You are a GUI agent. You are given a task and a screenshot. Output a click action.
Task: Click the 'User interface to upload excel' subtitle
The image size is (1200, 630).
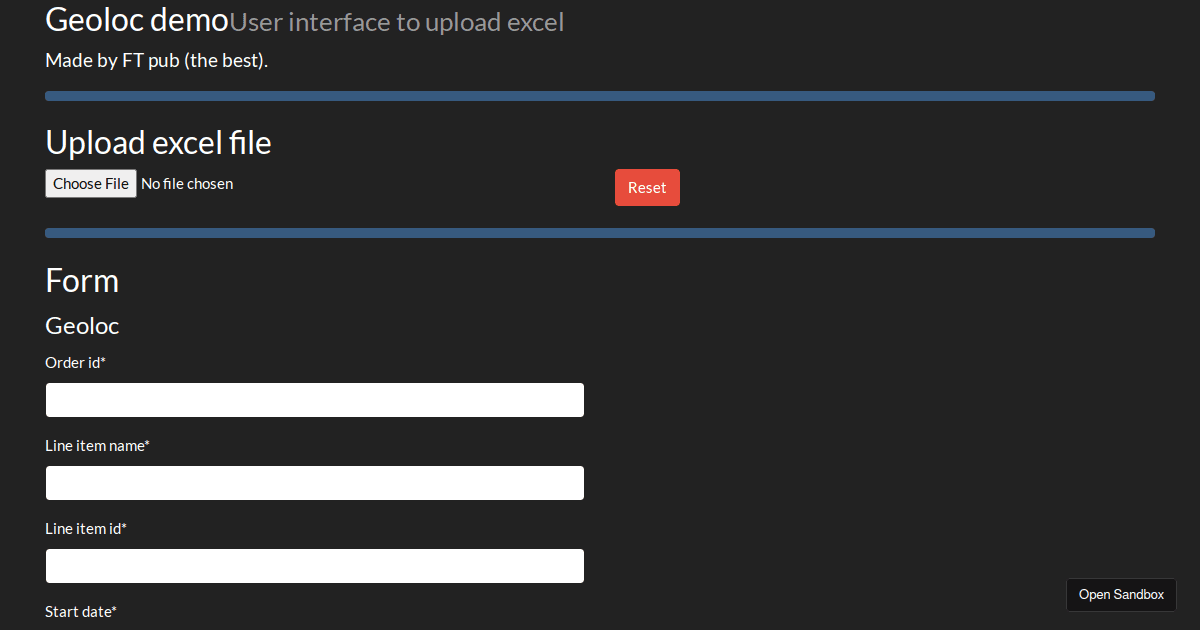(x=396, y=22)
